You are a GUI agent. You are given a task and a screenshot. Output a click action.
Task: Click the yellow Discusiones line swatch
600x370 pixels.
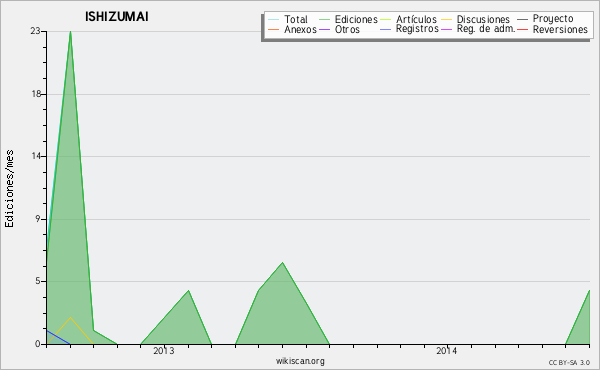click(447, 20)
